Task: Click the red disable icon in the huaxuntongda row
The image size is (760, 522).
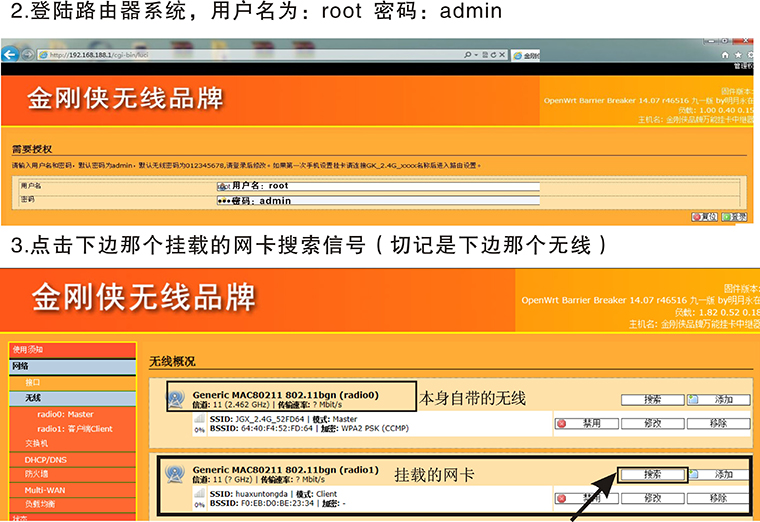Action: point(562,498)
